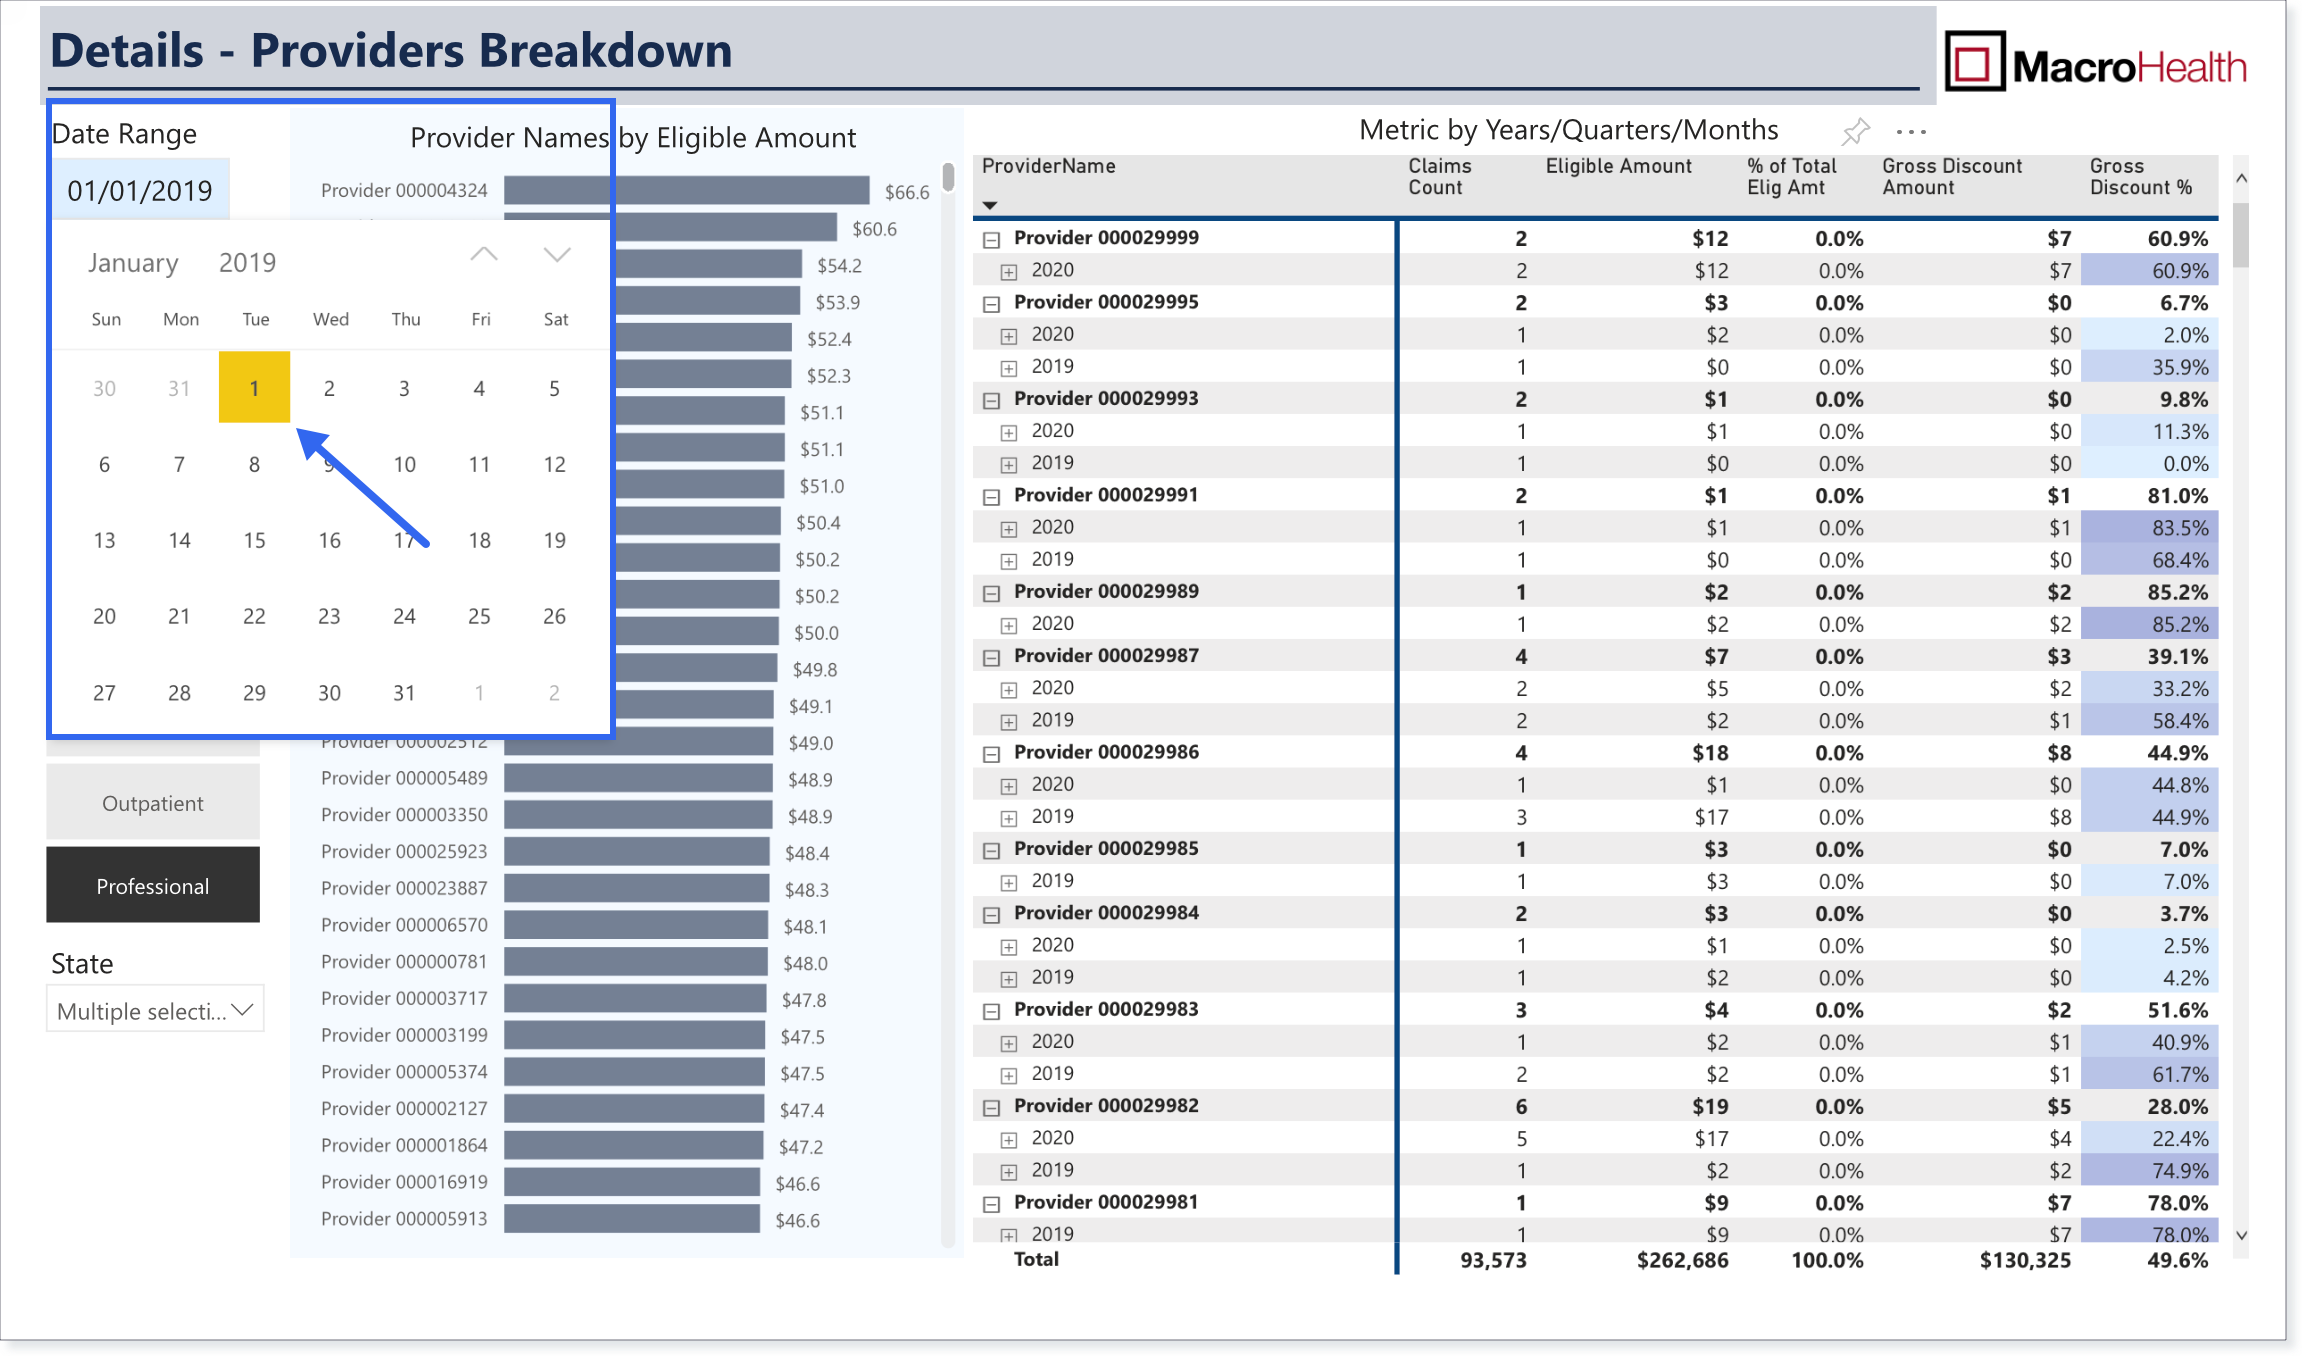Screen dimensions: 2302x1356
Task: Click the Provider 000004324 bar
Action: (686, 190)
